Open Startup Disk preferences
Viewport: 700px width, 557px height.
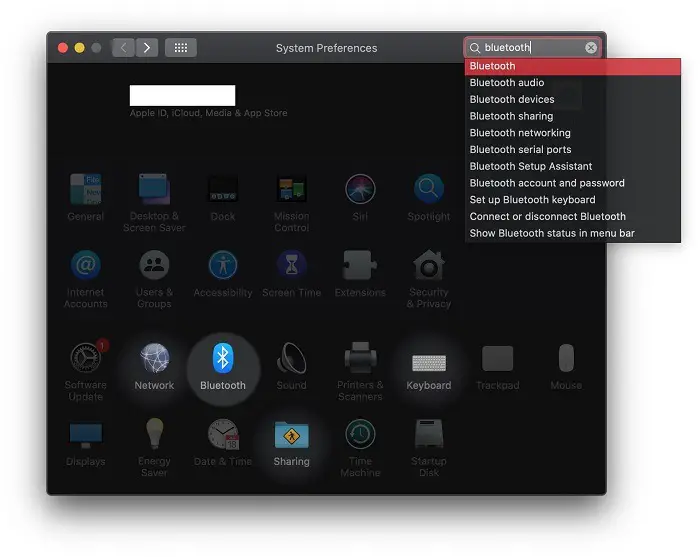[x=429, y=434]
